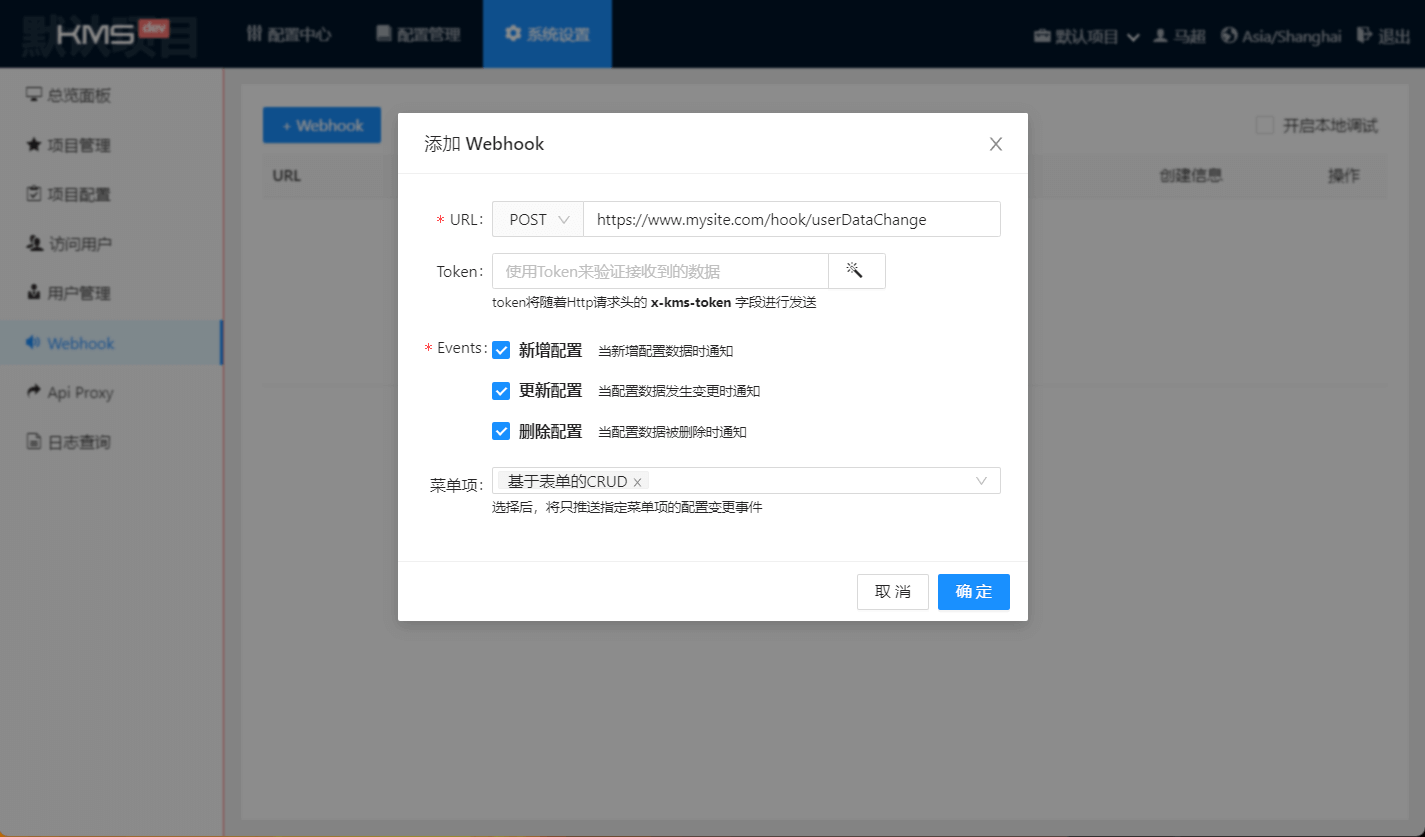This screenshot has width=1425, height=837.
Task: Open 总览面板 in the sidebar
Action: (x=79, y=95)
